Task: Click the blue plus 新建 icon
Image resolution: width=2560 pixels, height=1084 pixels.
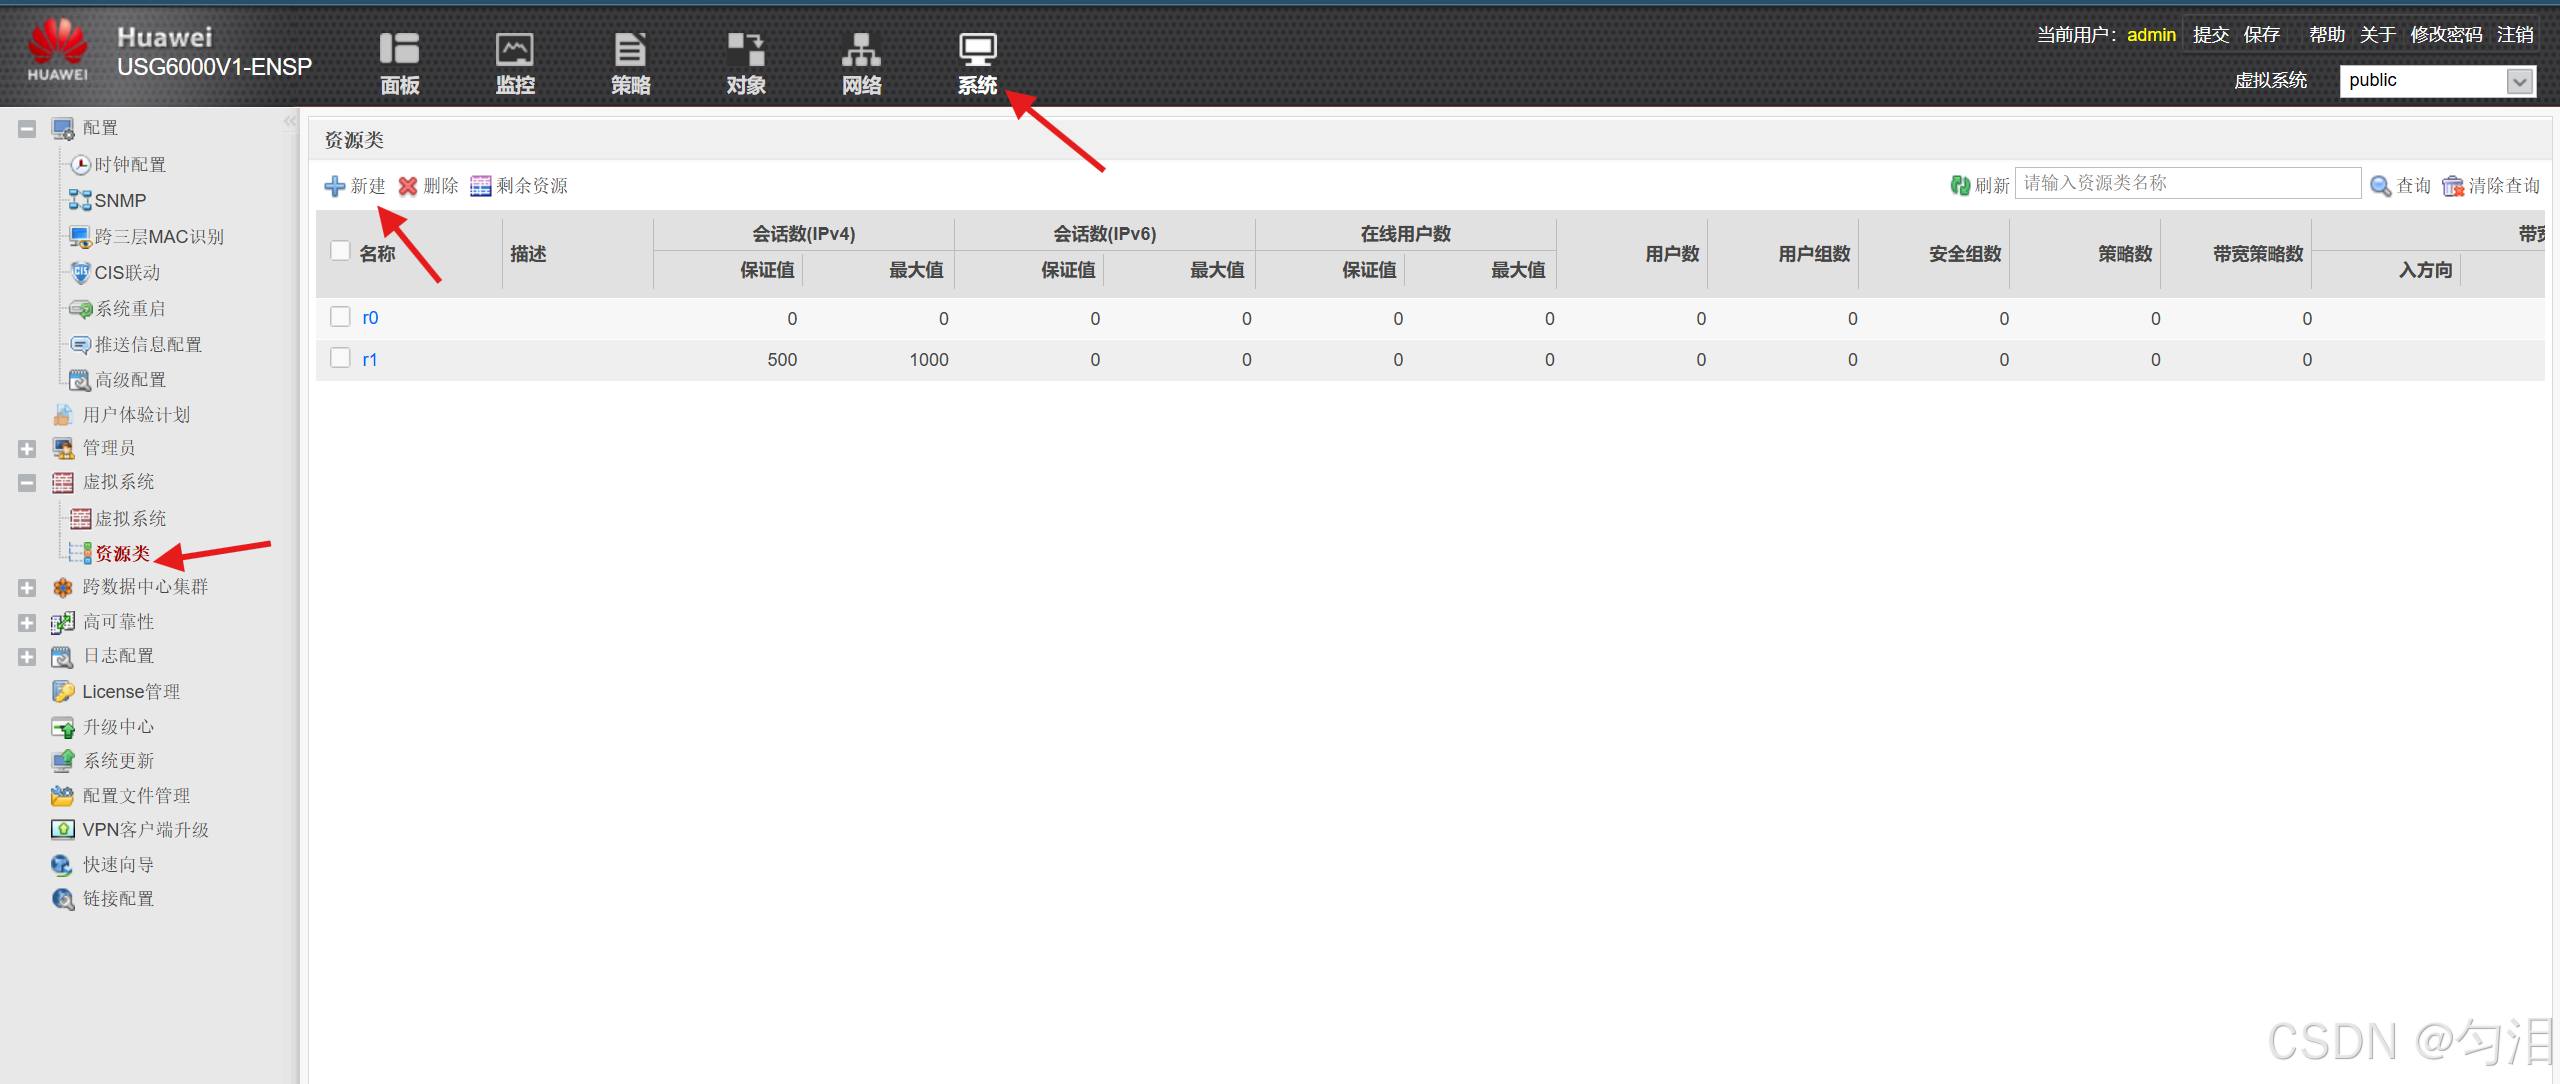Action: 334,186
